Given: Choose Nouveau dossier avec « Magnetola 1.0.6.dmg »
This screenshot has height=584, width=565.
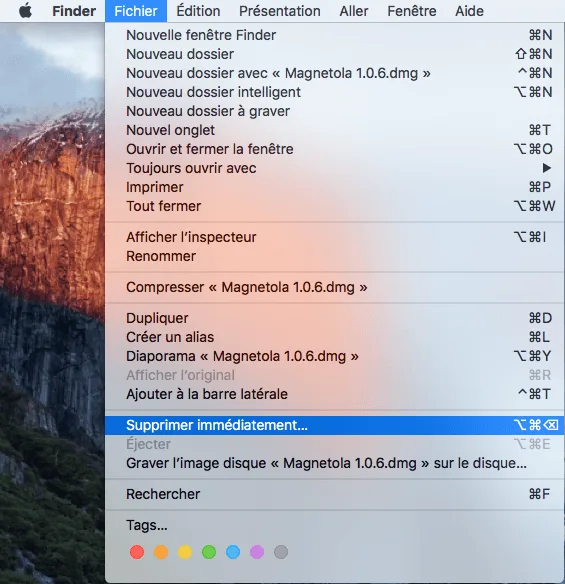Looking at the screenshot, I should pyautogui.click(x=334, y=73).
